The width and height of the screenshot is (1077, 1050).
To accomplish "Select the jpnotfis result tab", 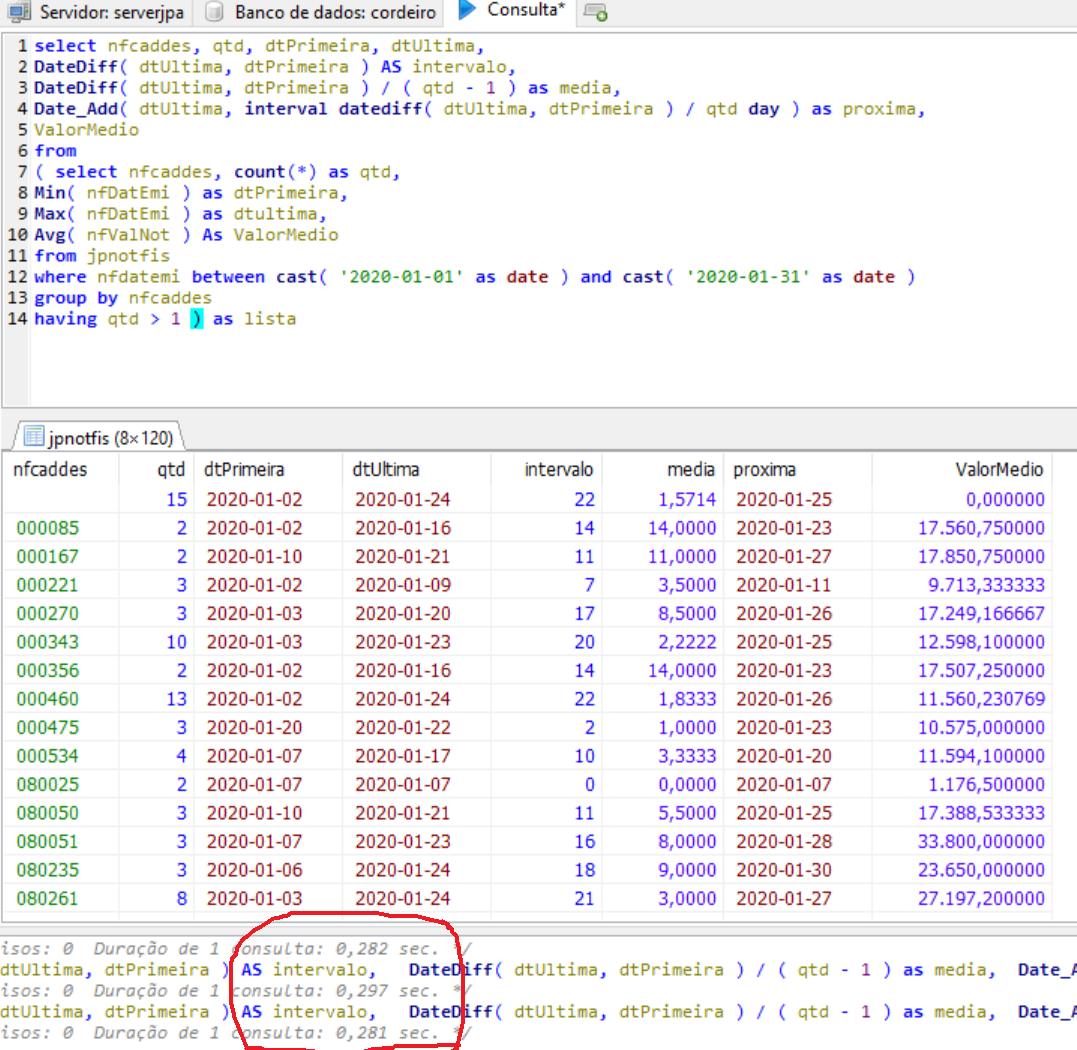I will [x=98, y=437].
